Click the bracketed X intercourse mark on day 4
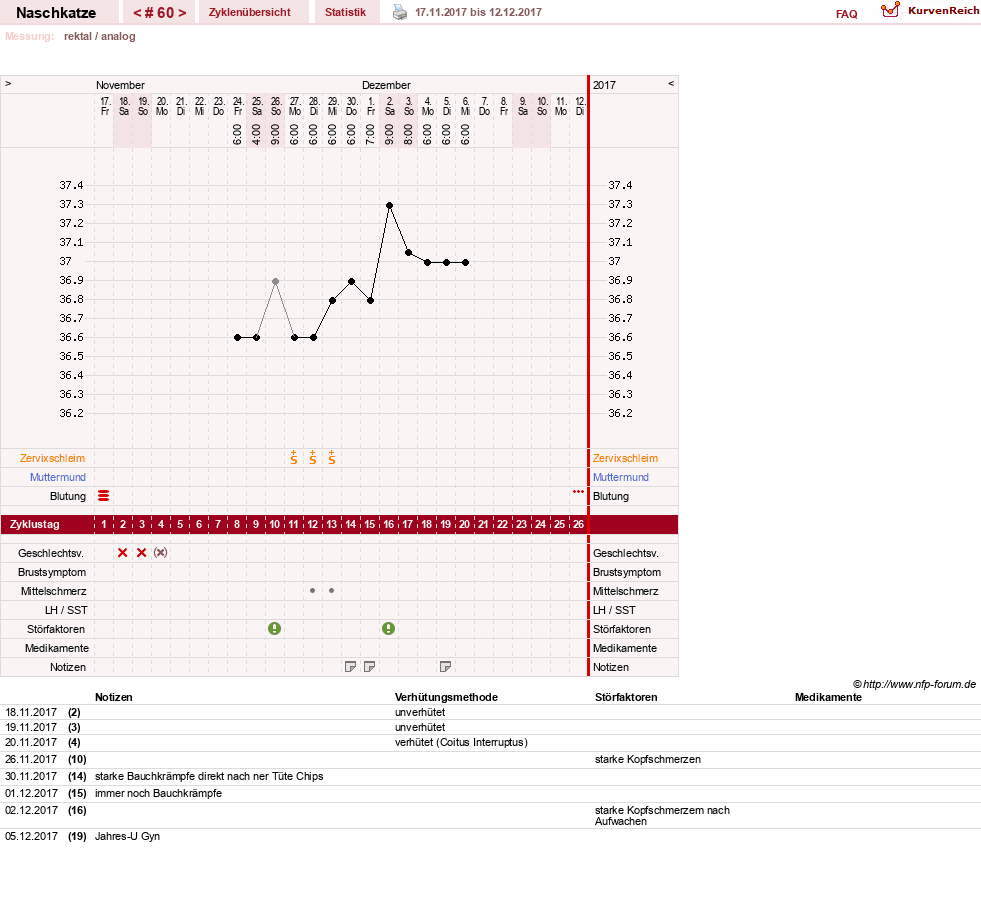The width and height of the screenshot is (981, 910). (161, 553)
